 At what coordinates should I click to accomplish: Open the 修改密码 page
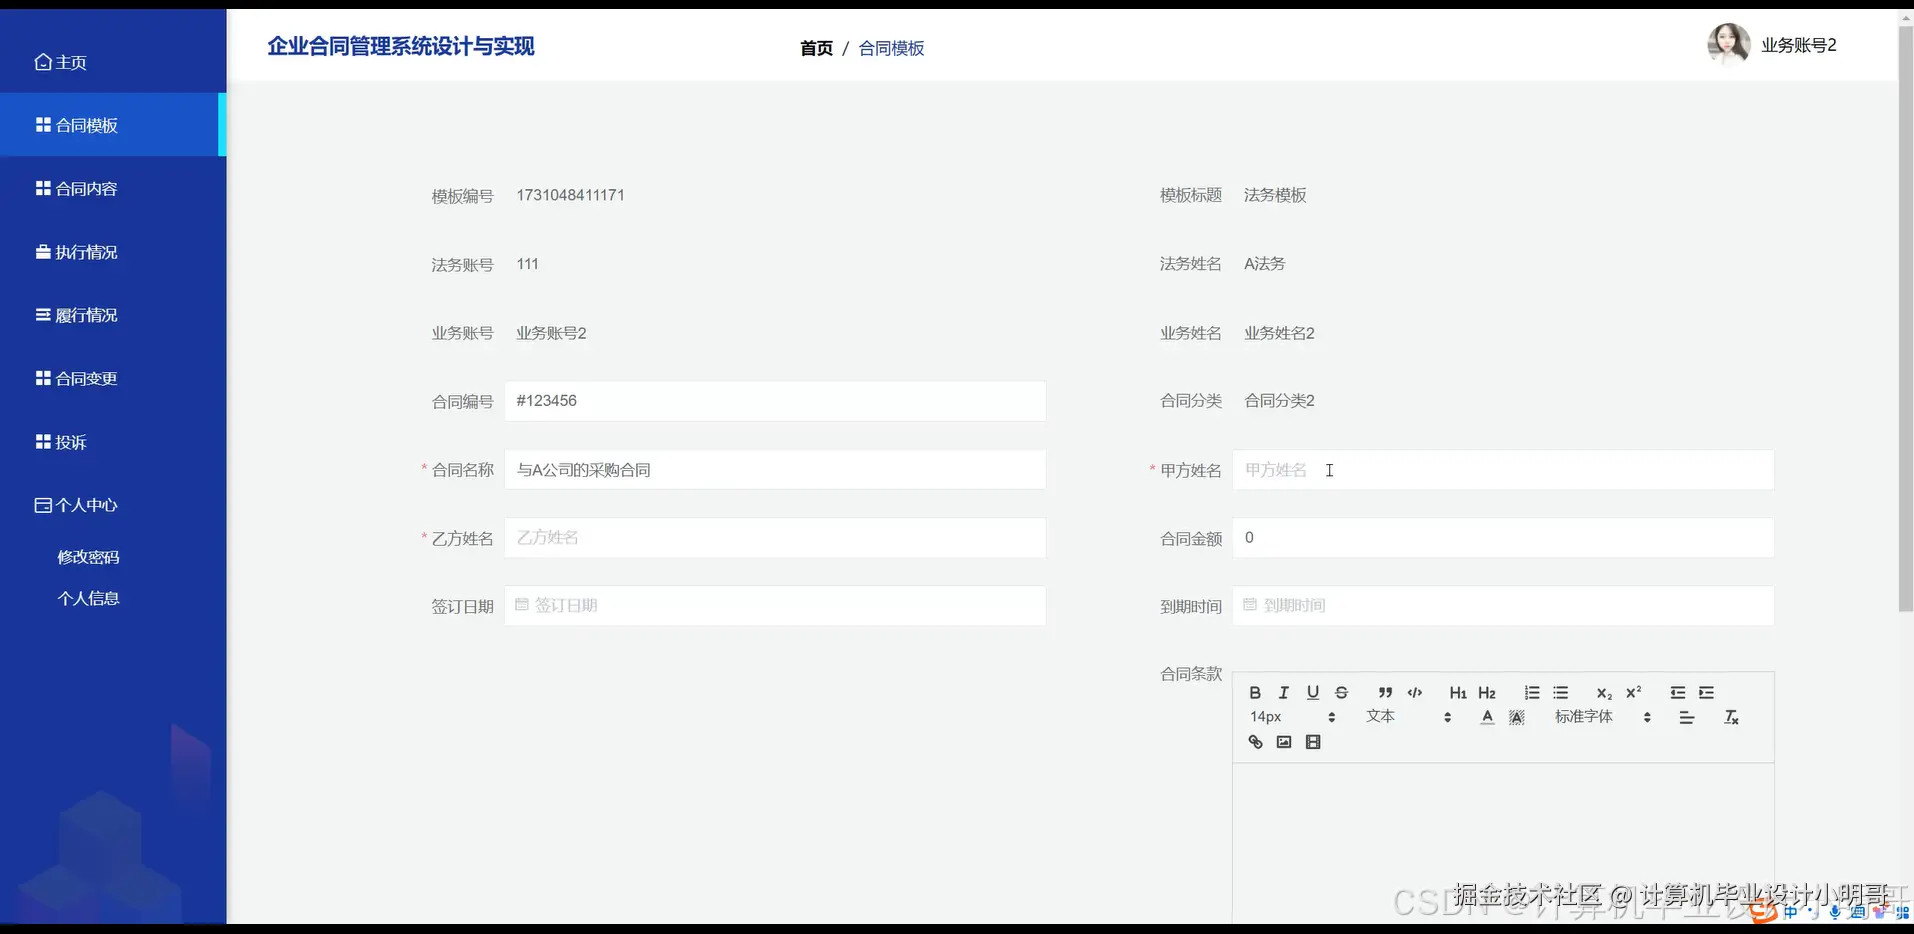88,556
